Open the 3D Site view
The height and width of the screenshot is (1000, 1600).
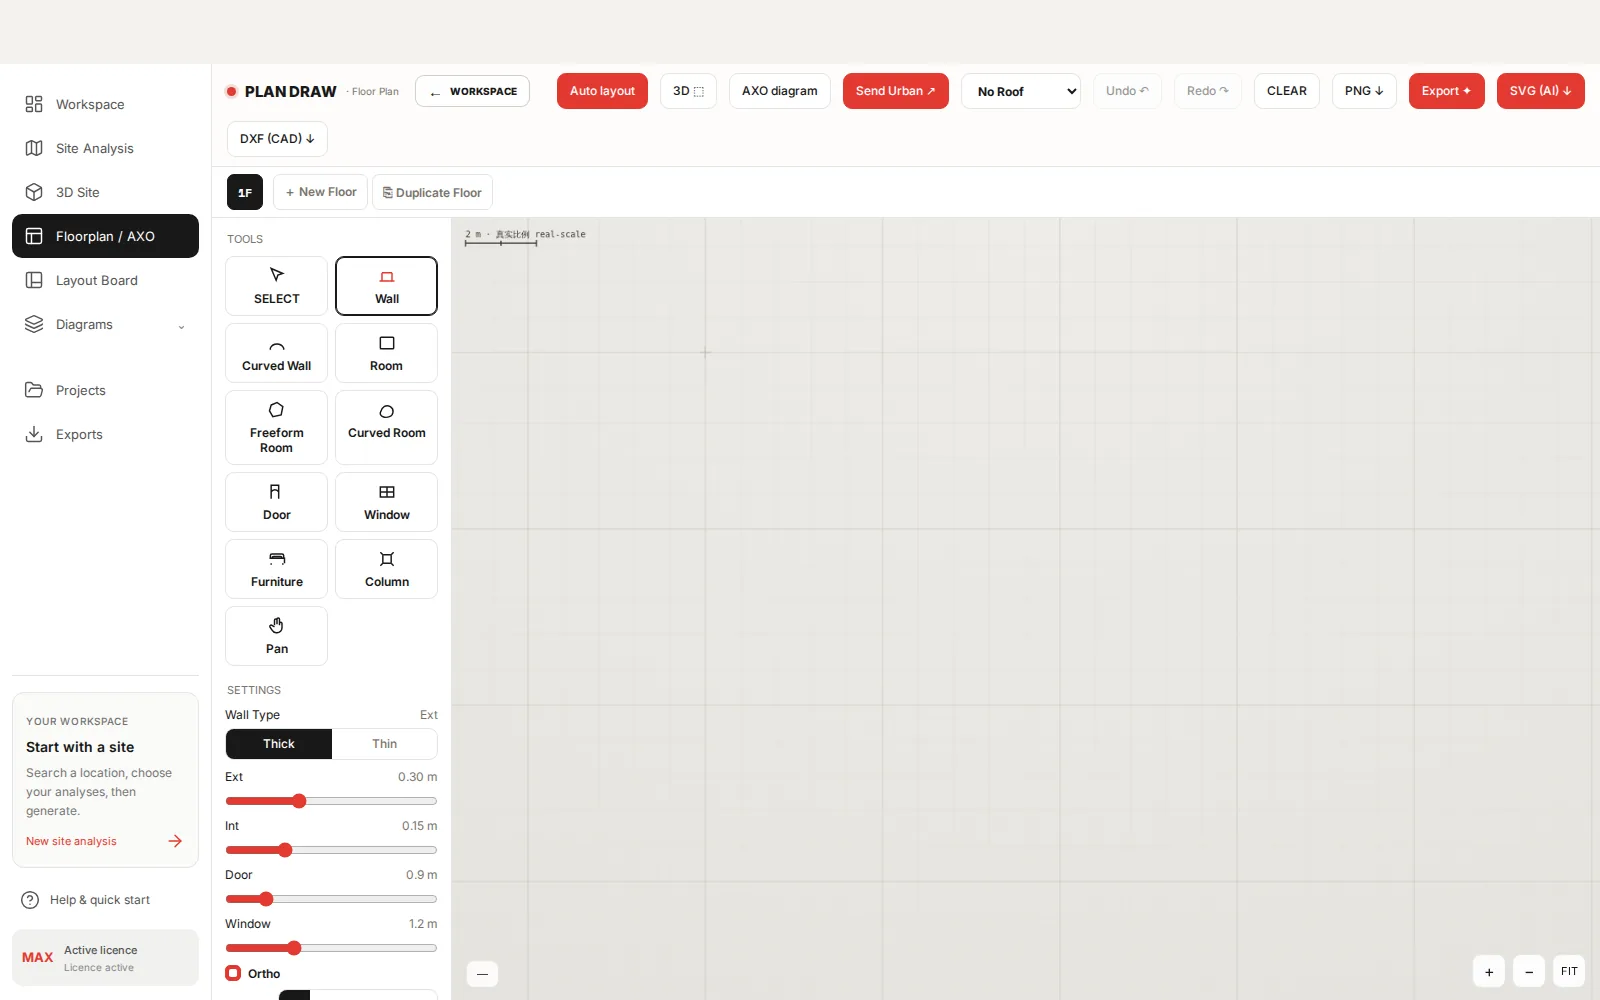tap(105, 192)
